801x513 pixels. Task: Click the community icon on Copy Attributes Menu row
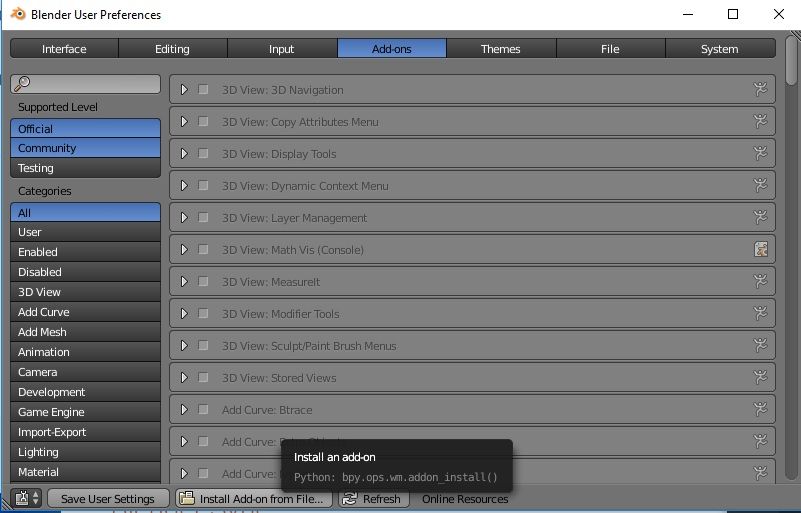(x=760, y=122)
